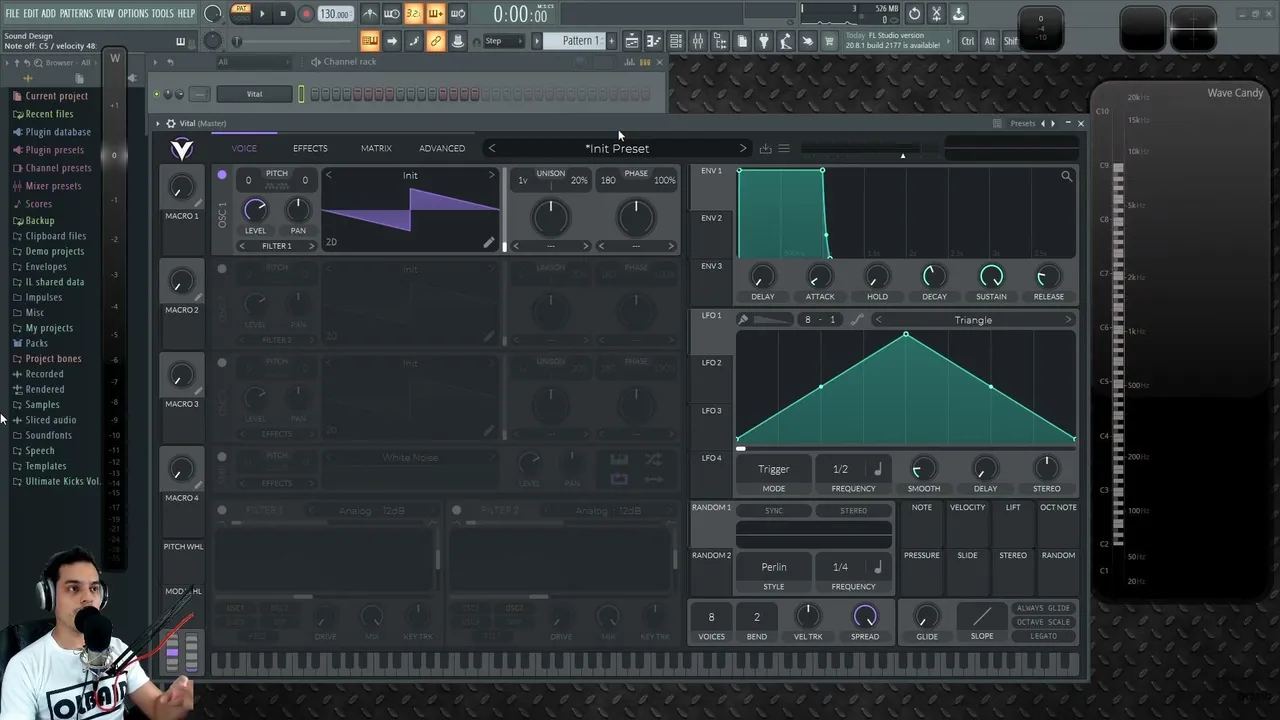Image resolution: width=1280 pixels, height=720 pixels.
Task: Click the OSC 1 PAN knob
Action: coord(298,210)
